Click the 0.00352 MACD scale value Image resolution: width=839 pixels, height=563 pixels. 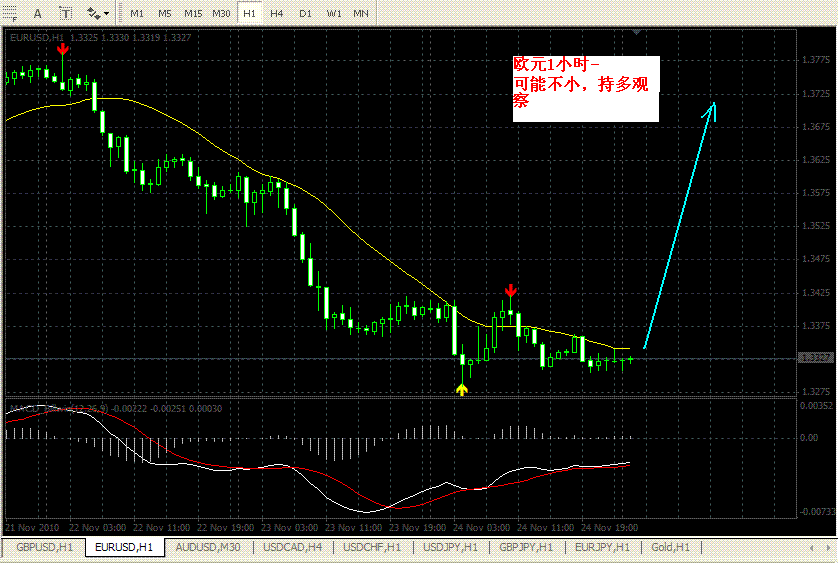click(x=817, y=406)
